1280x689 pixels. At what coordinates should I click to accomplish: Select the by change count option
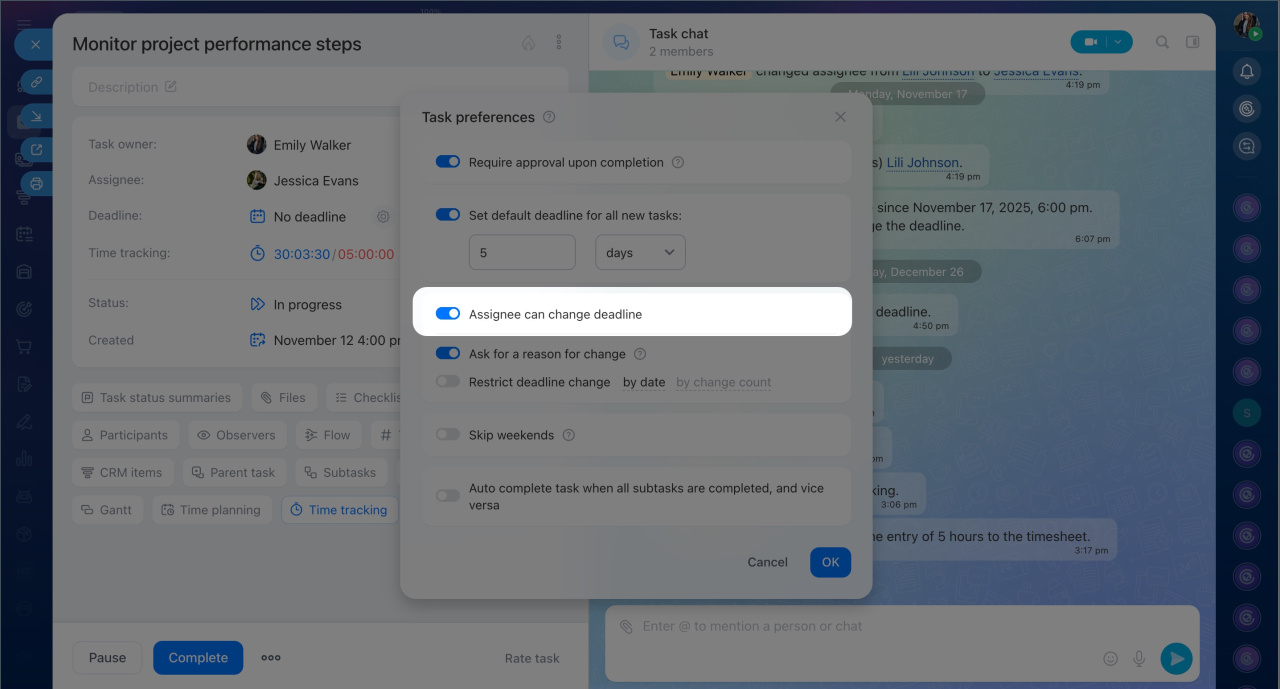coord(723,382)
